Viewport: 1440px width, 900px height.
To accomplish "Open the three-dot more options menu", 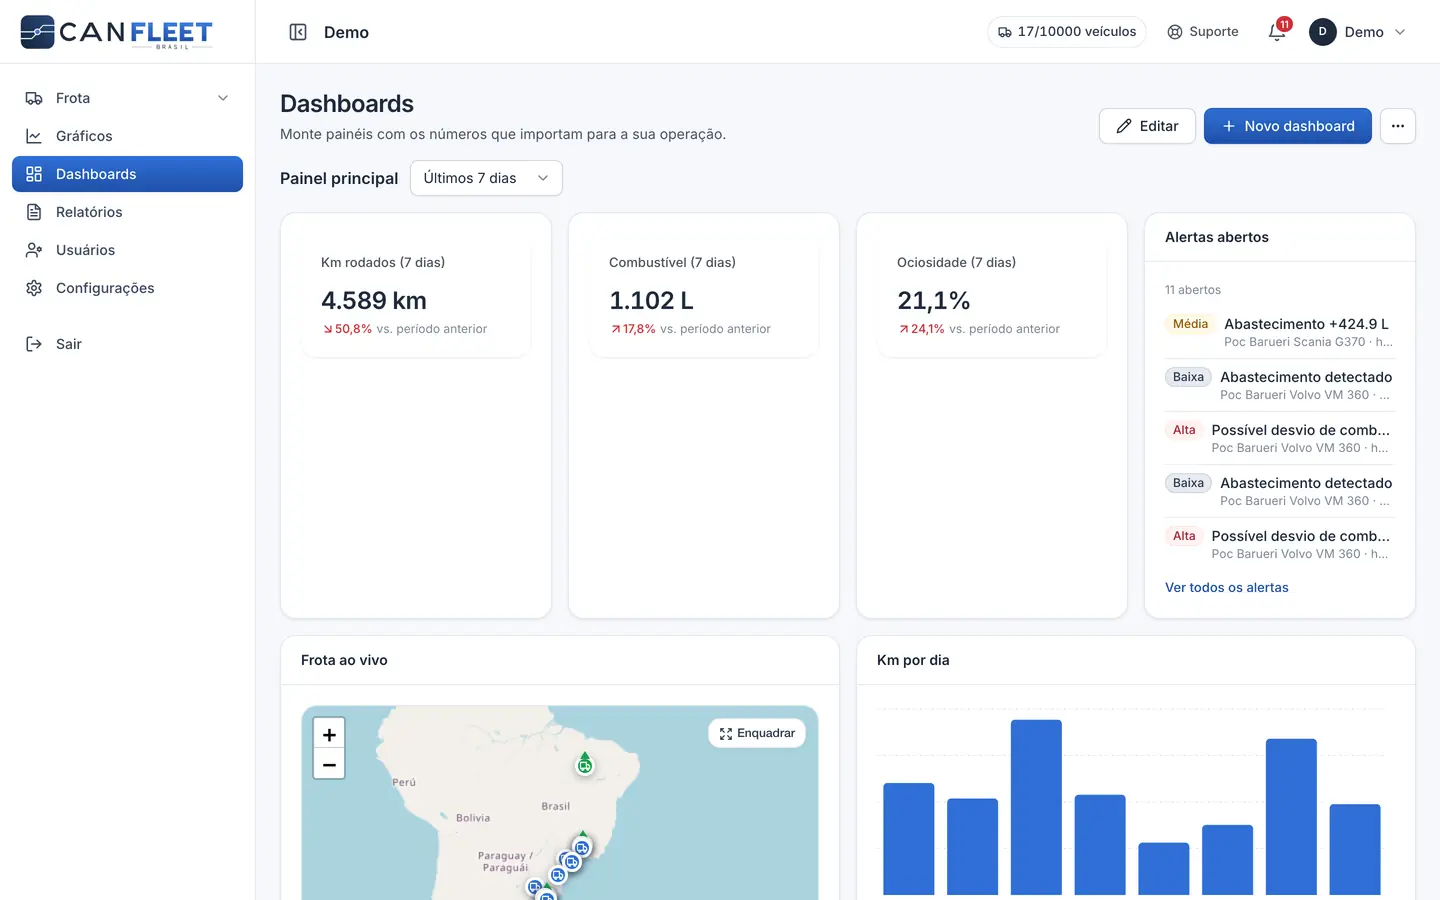I will 1398,126.
